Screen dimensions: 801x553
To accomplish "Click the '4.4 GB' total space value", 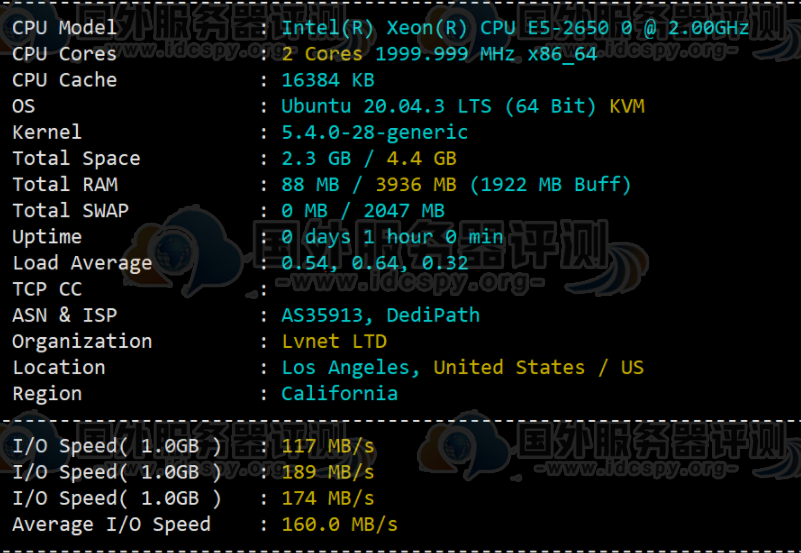I will pyautogui.click(x=421, y=158).
